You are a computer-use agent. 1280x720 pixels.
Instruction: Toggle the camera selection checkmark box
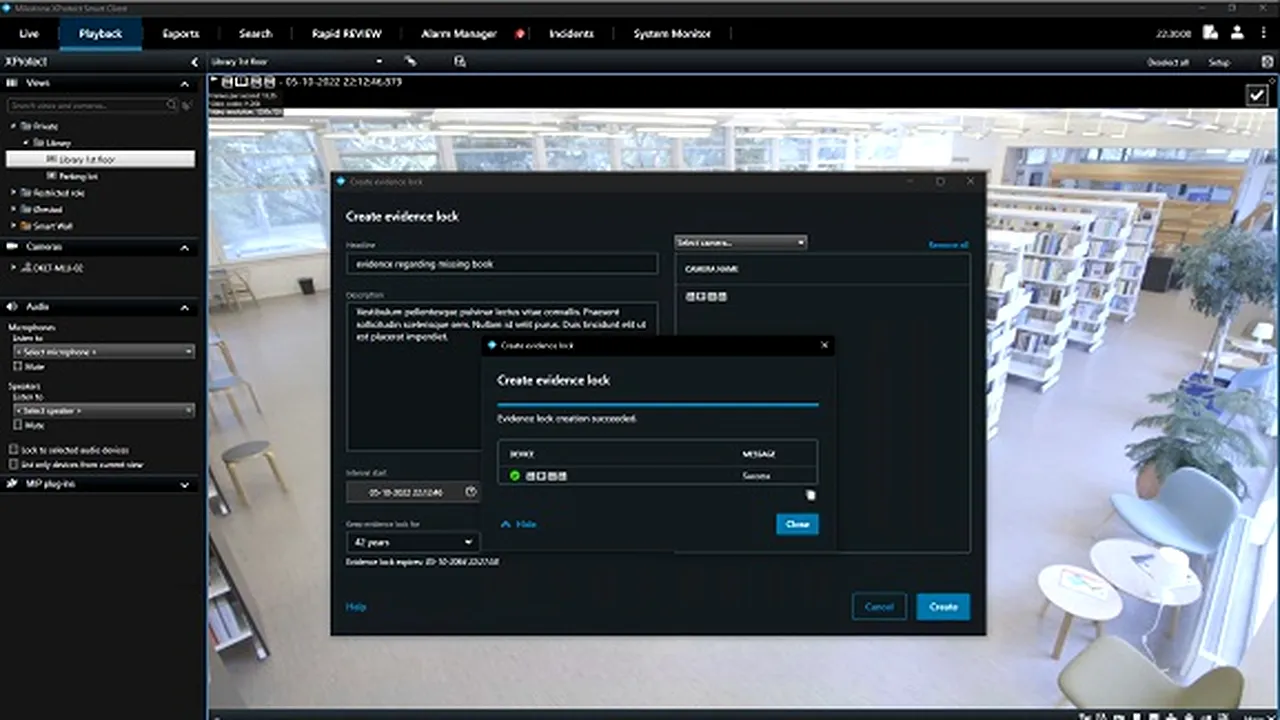(1256, 95)
